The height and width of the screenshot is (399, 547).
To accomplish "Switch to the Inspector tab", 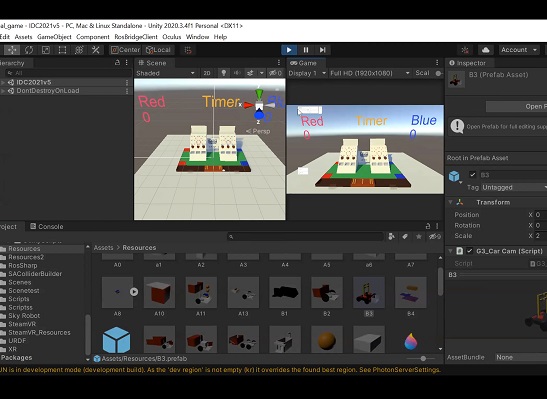I will 467,63.
